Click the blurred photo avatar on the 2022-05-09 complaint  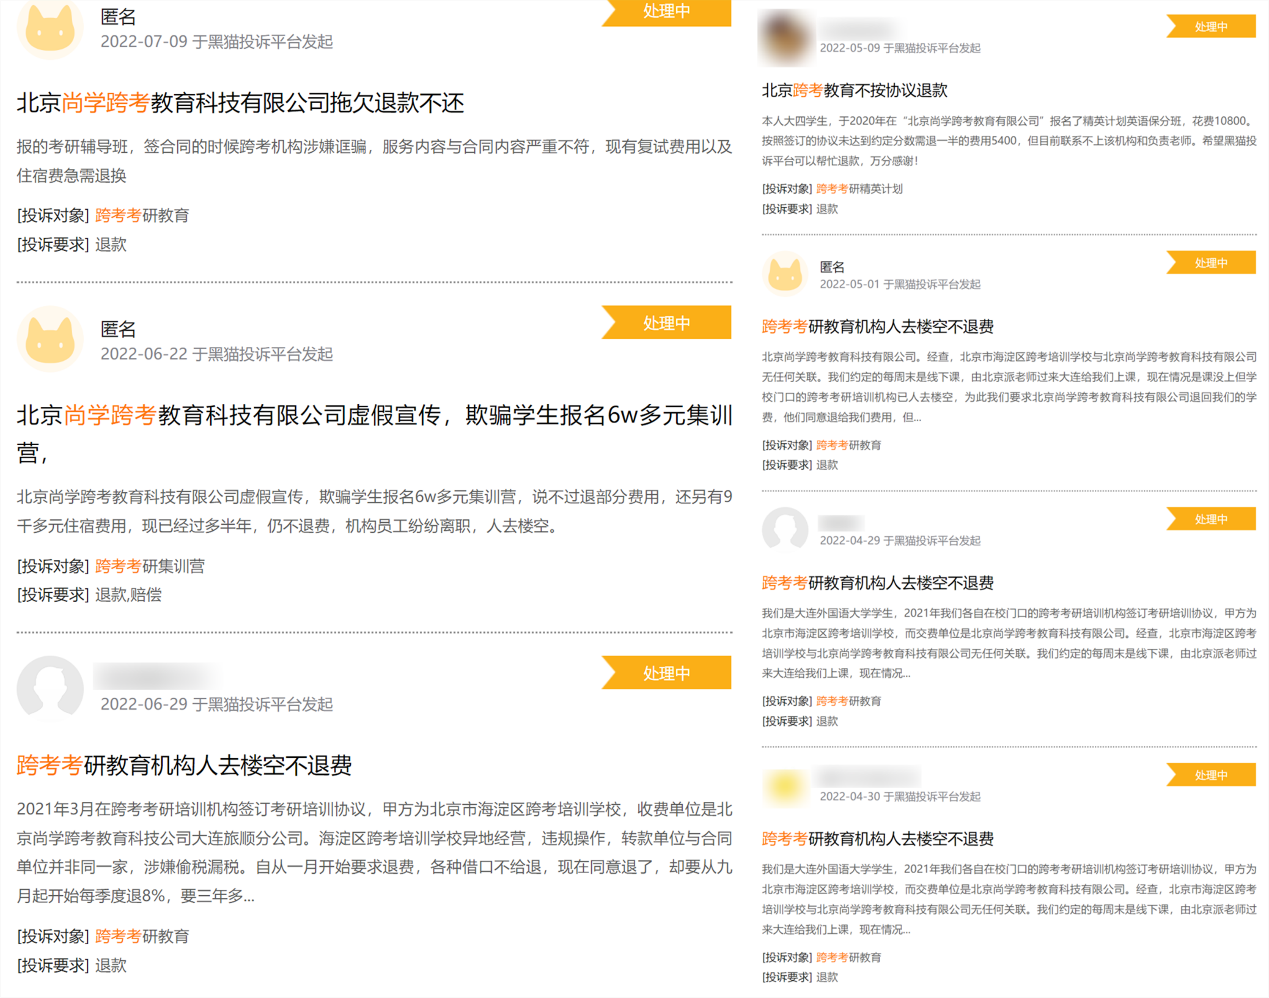785,37
